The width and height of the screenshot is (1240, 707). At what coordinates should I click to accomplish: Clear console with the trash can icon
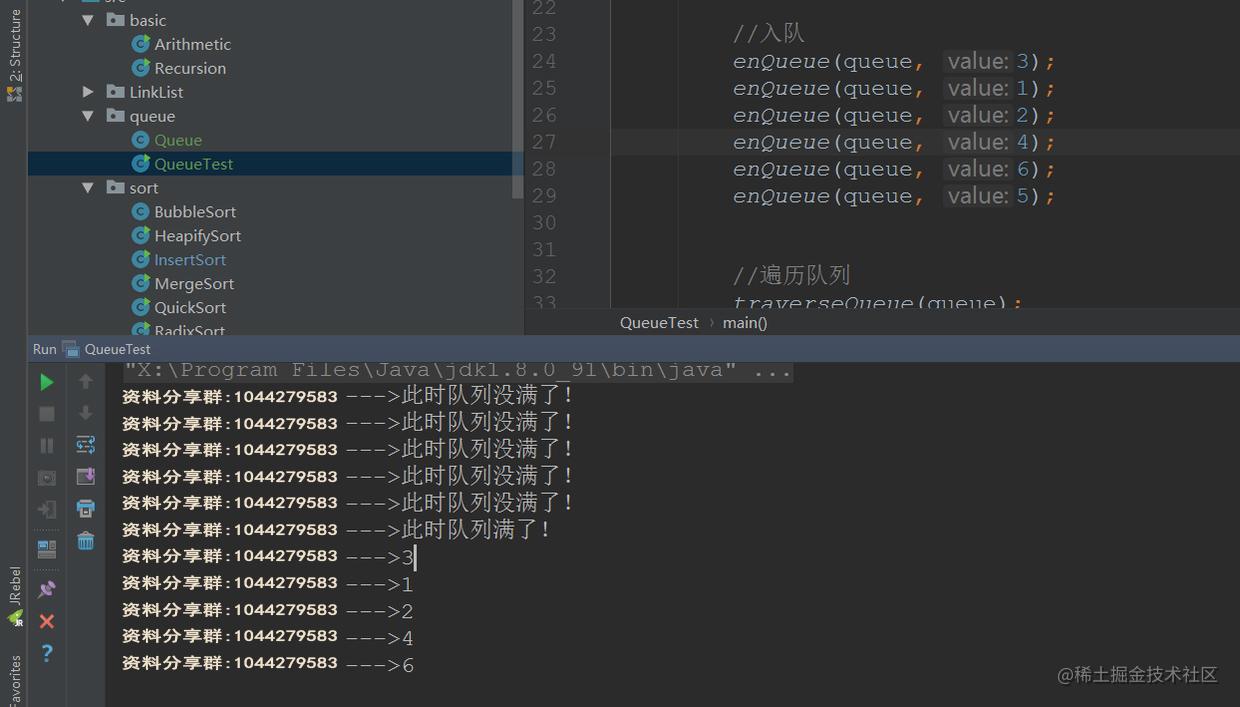coord(85,541)
